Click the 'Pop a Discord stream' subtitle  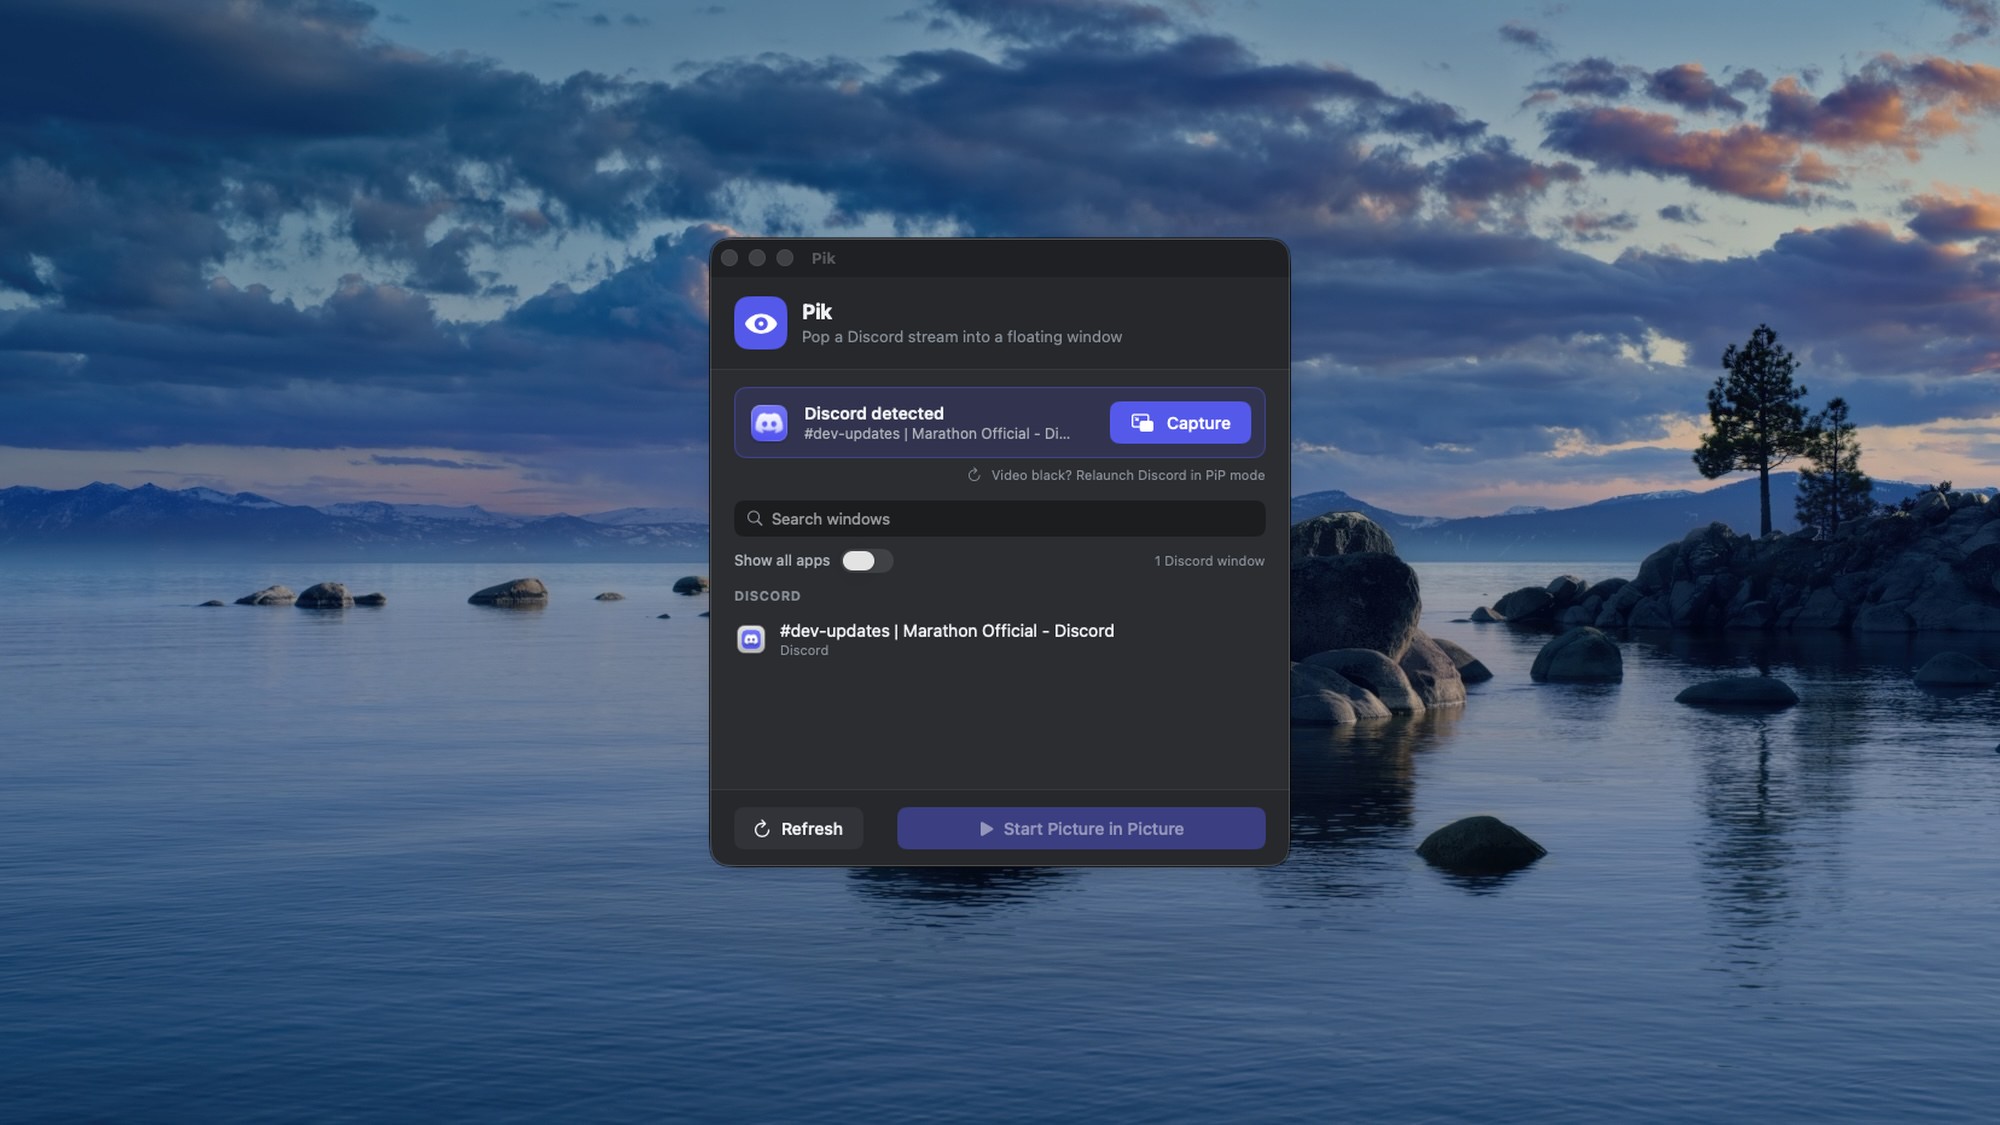(962, 337)
